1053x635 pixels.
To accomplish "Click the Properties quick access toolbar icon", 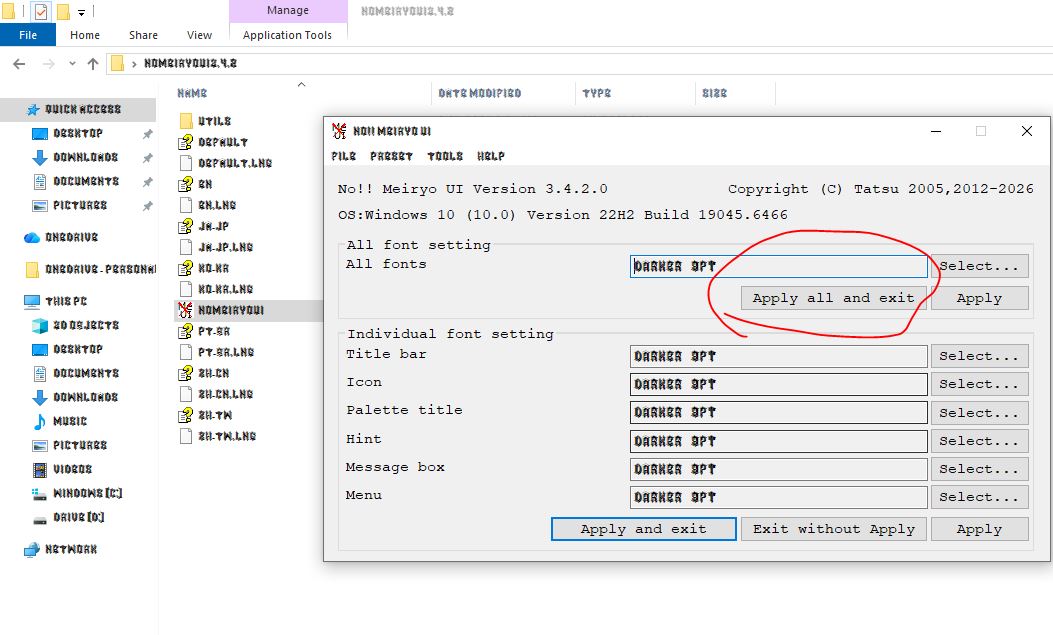I will 41,11.
